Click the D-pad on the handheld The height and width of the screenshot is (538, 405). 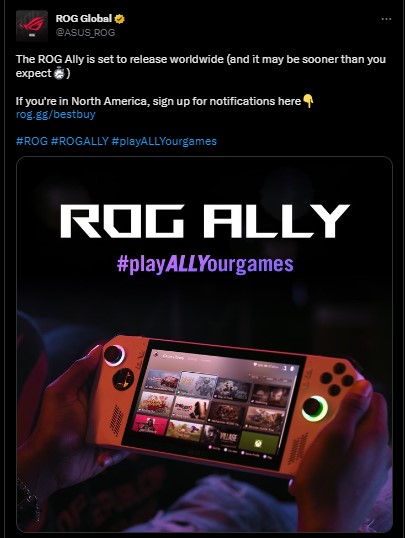[x=123, y=379]
